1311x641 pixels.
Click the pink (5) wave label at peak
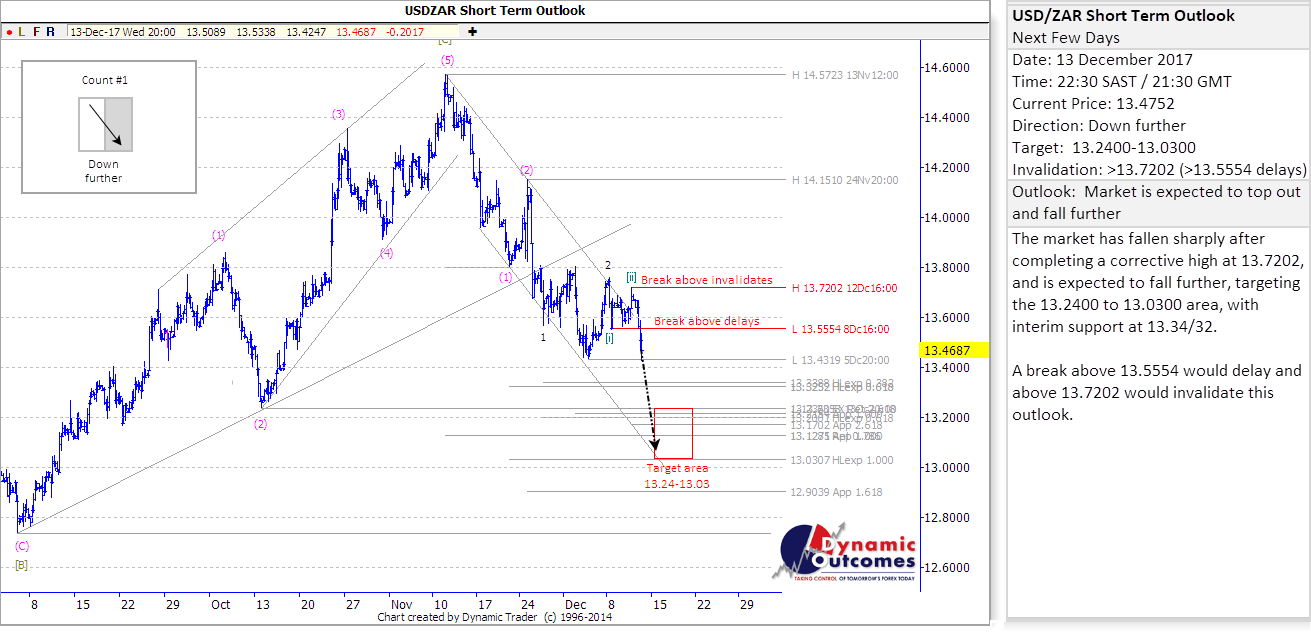pos(447,60)
